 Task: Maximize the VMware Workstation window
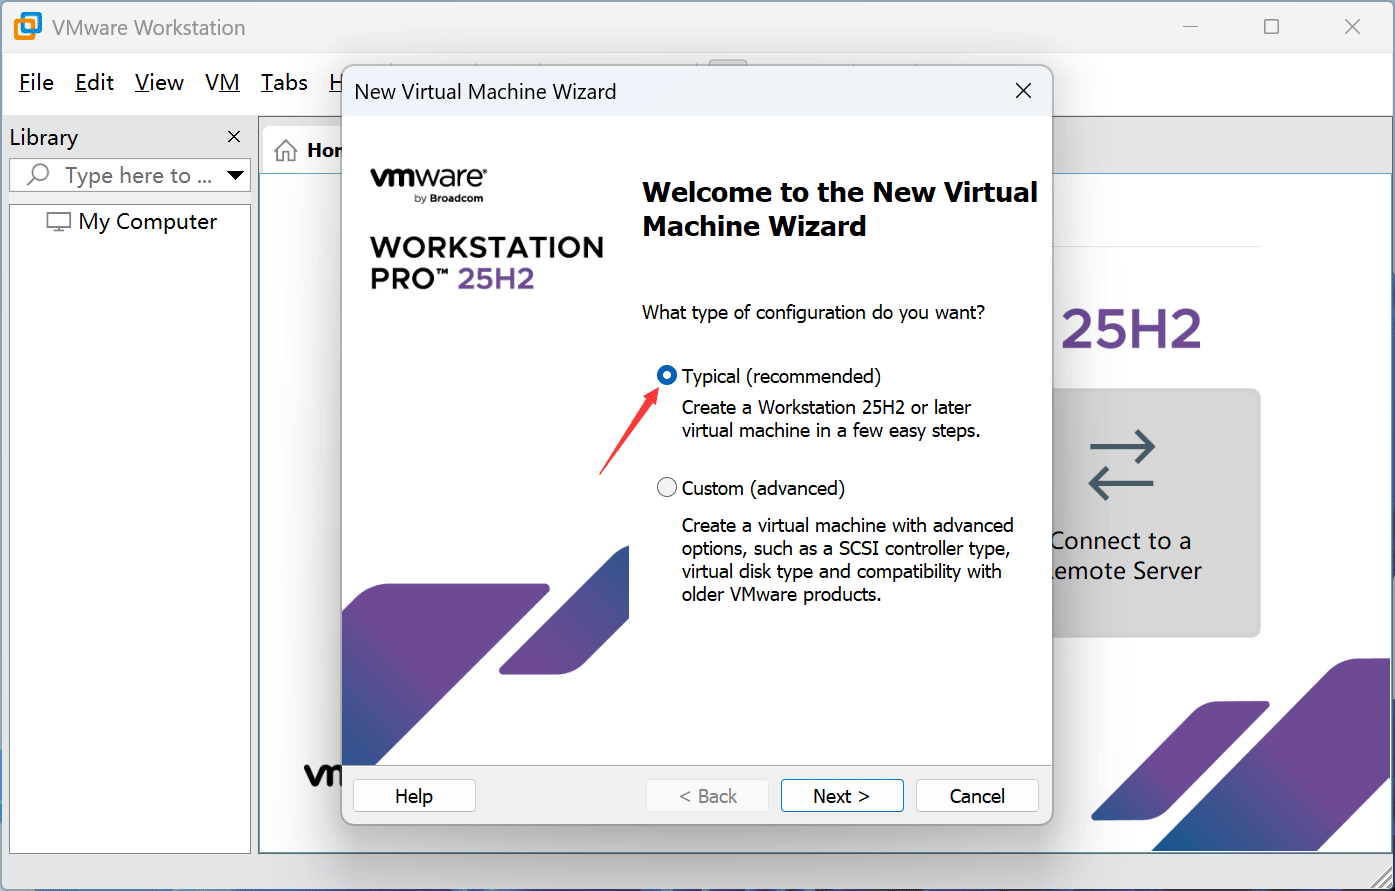1271,27
